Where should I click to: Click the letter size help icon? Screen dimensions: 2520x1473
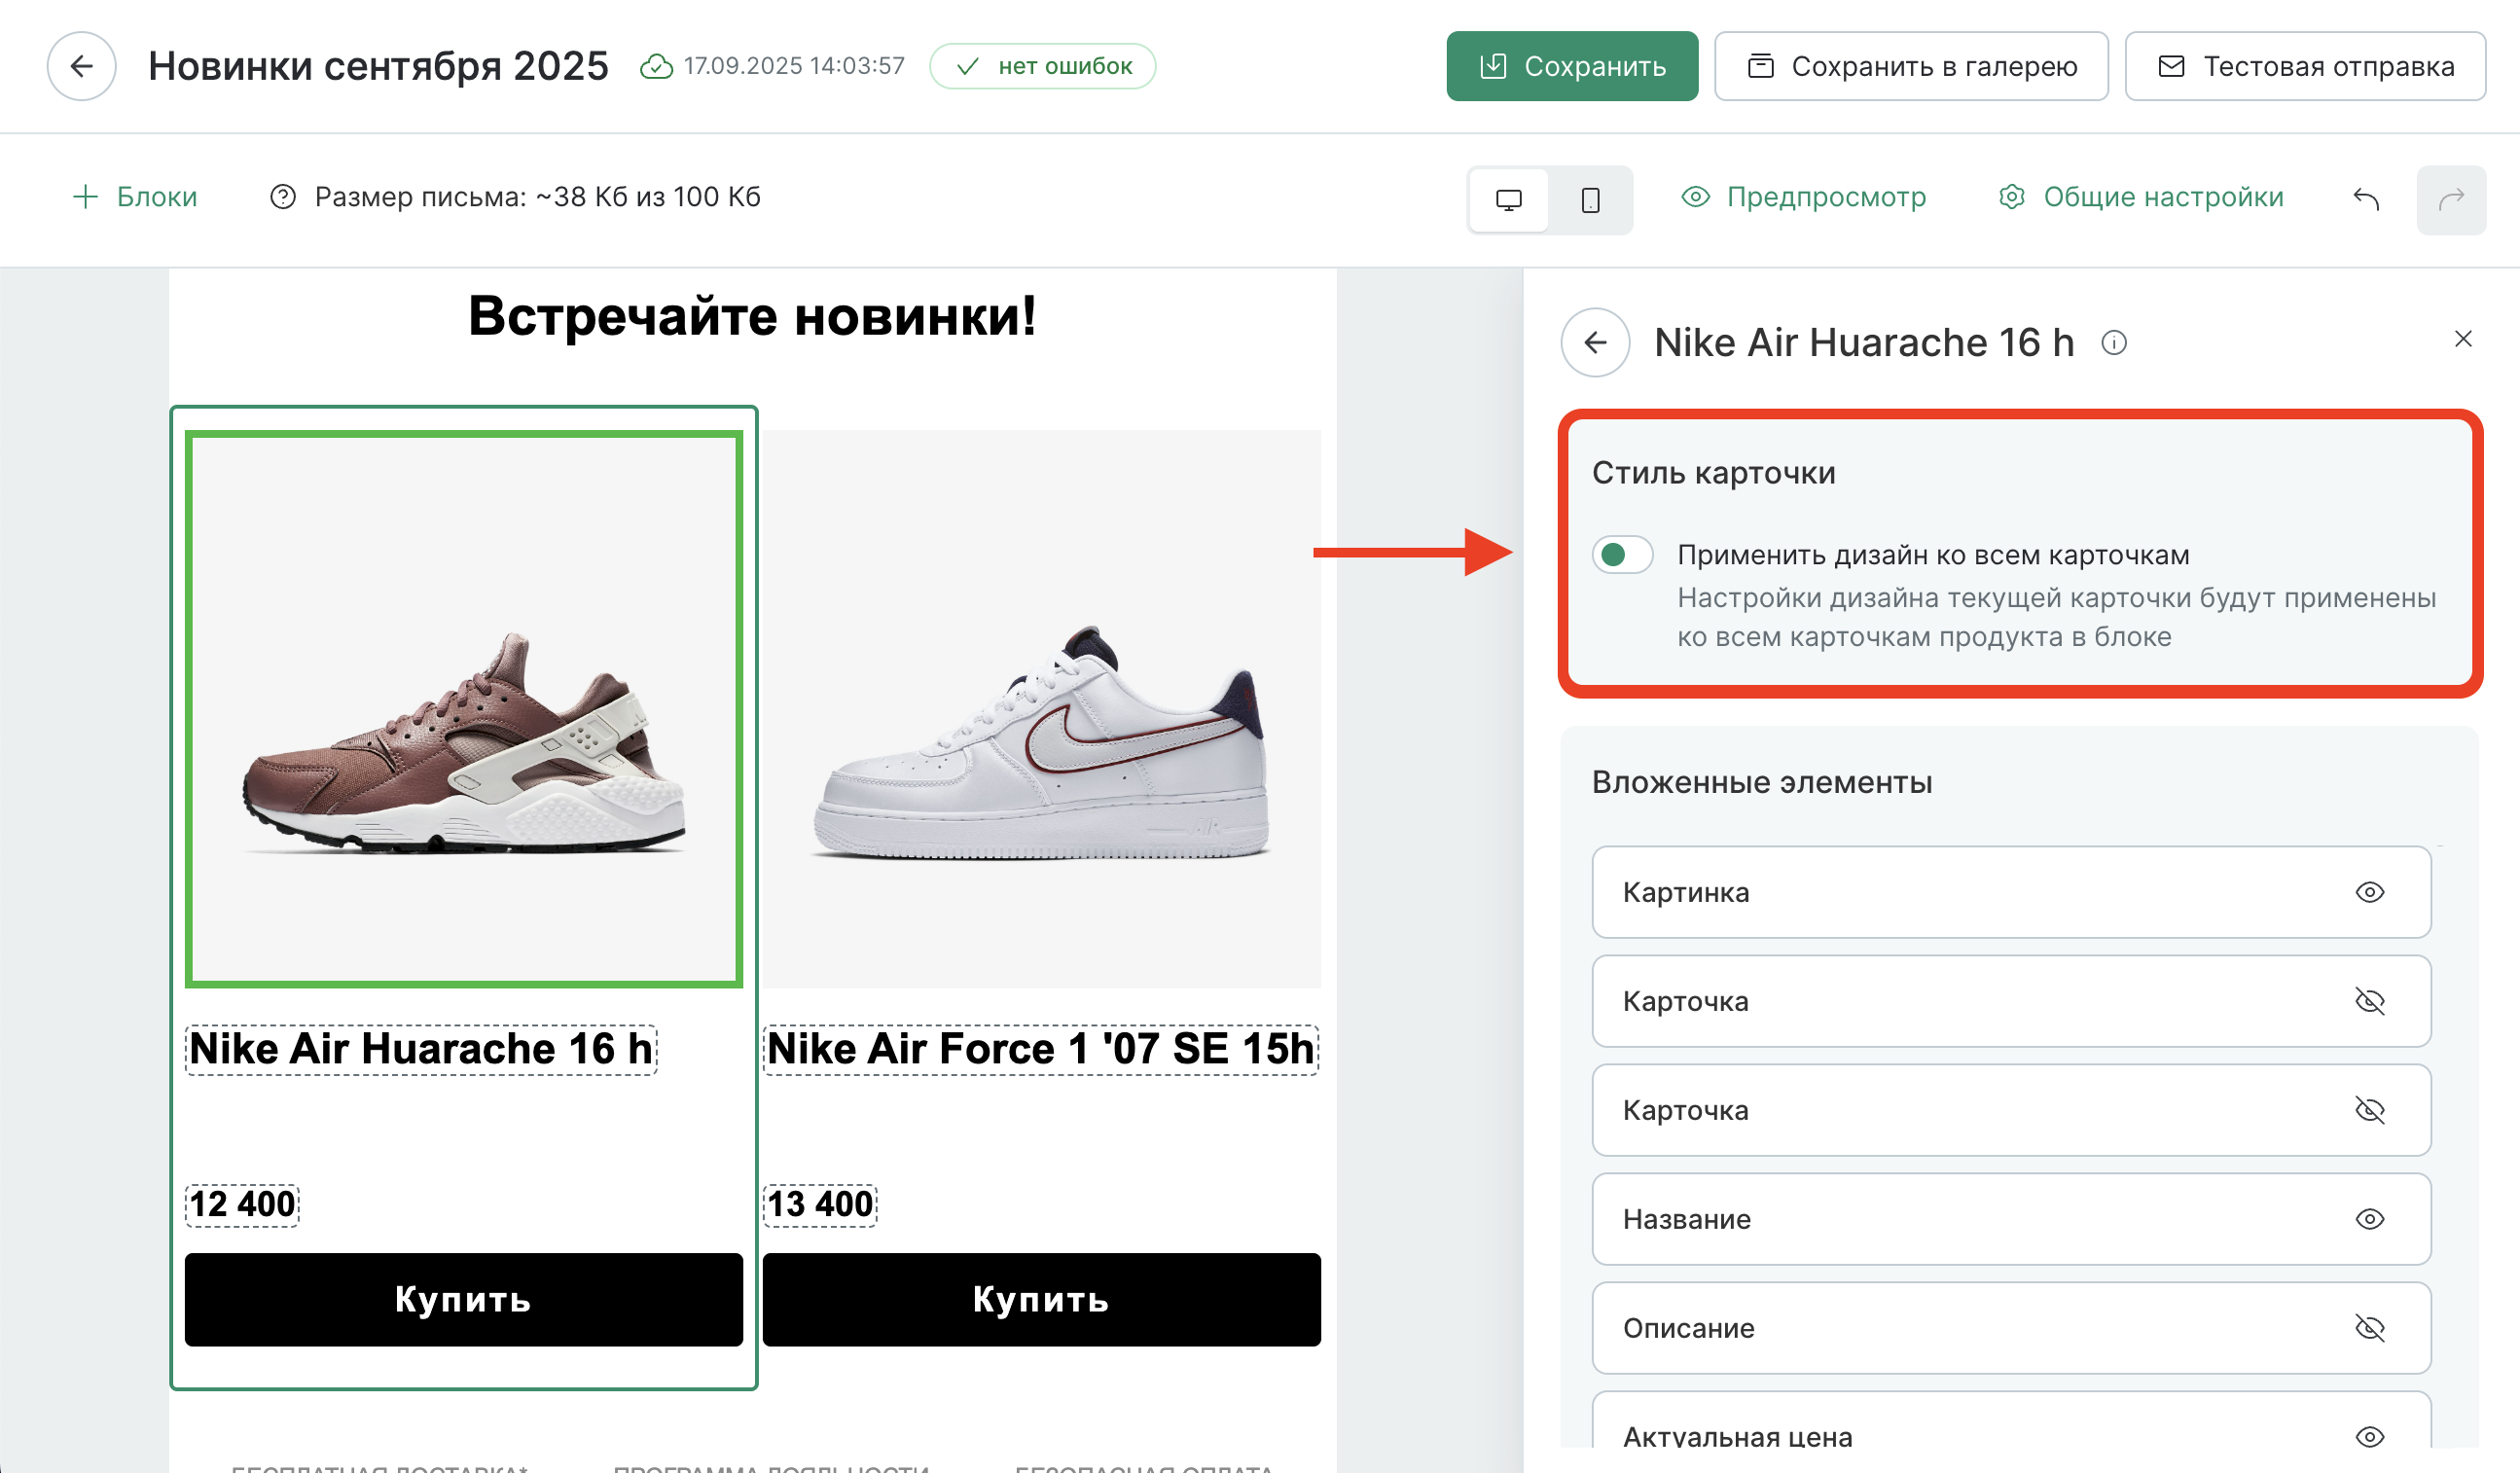click(x=283, y=197)
